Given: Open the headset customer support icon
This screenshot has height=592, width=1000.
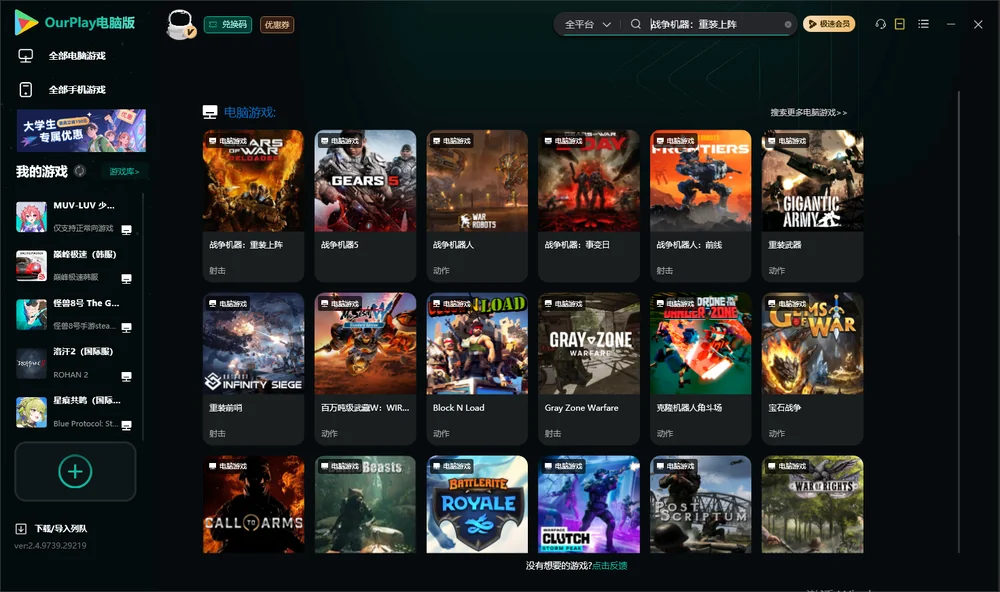Looking at the screenshot, I should pyautogui.click(x=880, y=24).
